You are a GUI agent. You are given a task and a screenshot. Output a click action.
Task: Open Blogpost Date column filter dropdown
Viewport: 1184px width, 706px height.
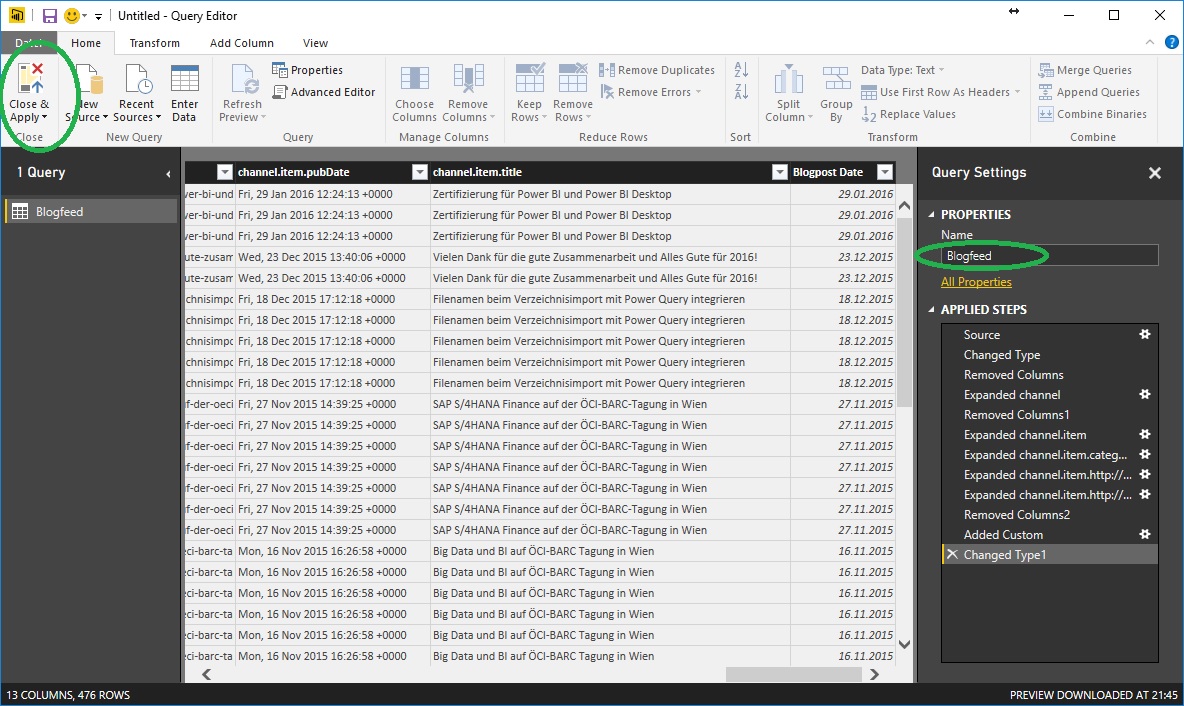(884, 172)
